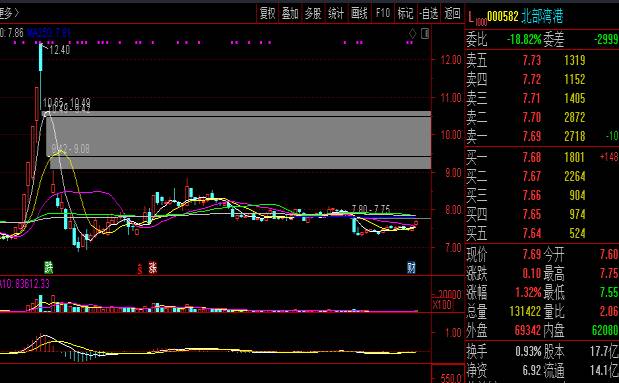Click the 12.40 peak candle
Screen dimensions: 619x383
tap(41, 58)
